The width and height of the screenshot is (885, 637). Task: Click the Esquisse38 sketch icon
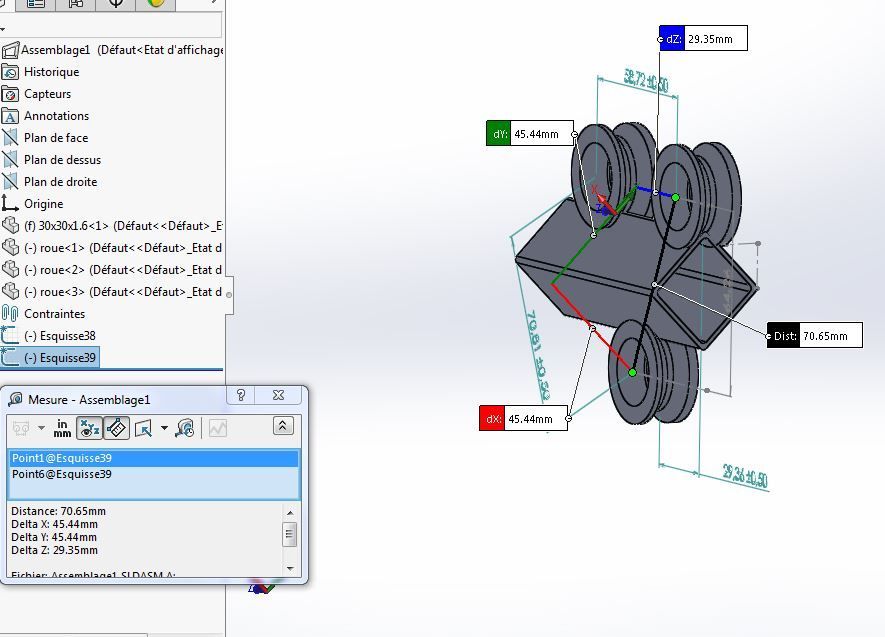(10, 336)
